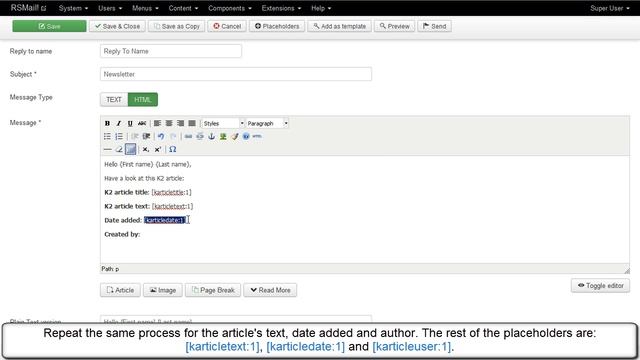Image resolution: width=640 pixels, height=360 pixels.
Task: Run code cleanup with the brush icon
Action: (234, 136)
